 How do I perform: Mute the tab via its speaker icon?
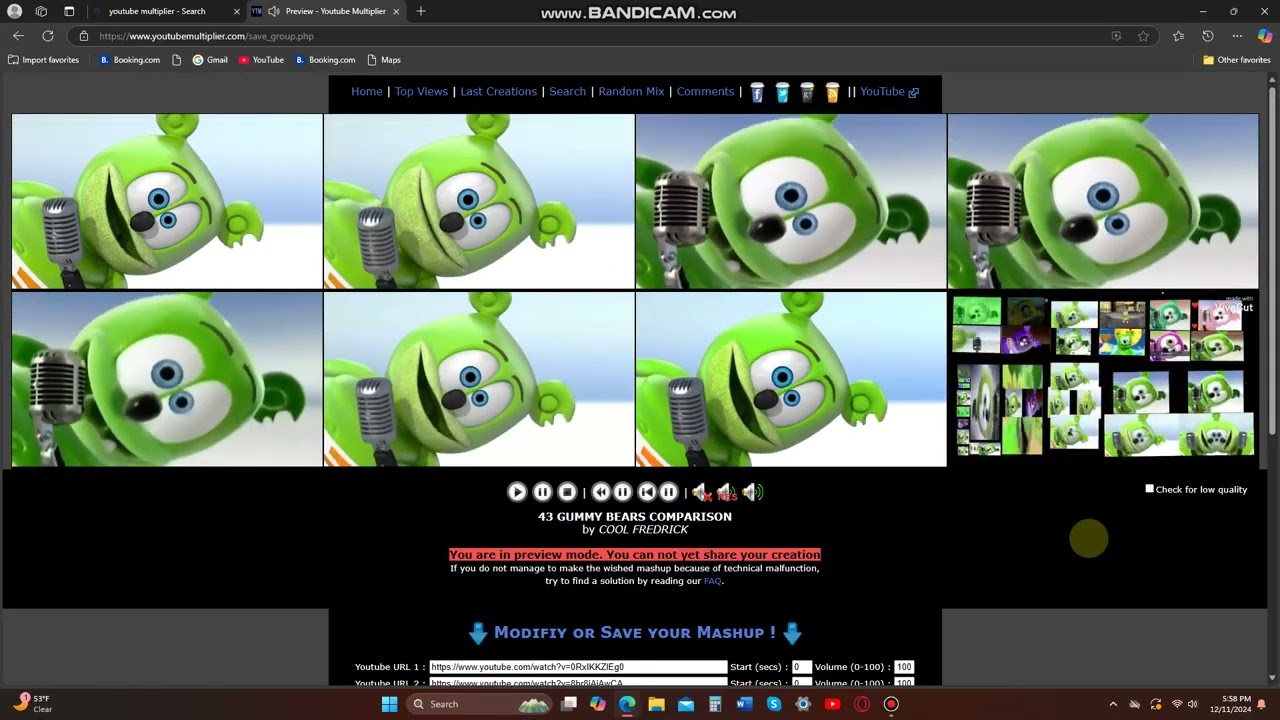pyautogui.click(x=273, y=11)
